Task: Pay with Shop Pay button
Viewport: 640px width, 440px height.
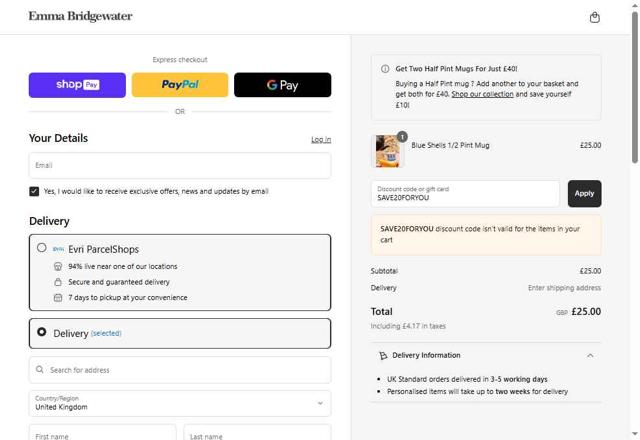Action: tap(77, 85)
